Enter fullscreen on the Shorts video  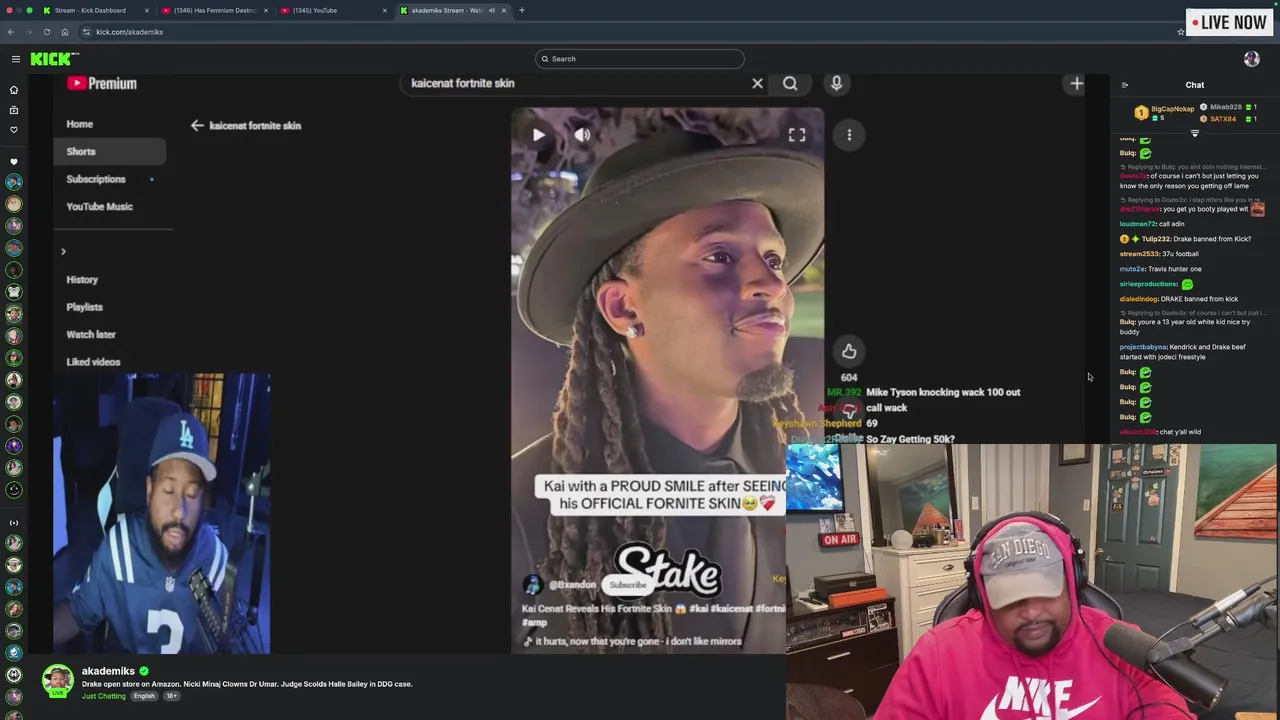click(x=797, y=135)
